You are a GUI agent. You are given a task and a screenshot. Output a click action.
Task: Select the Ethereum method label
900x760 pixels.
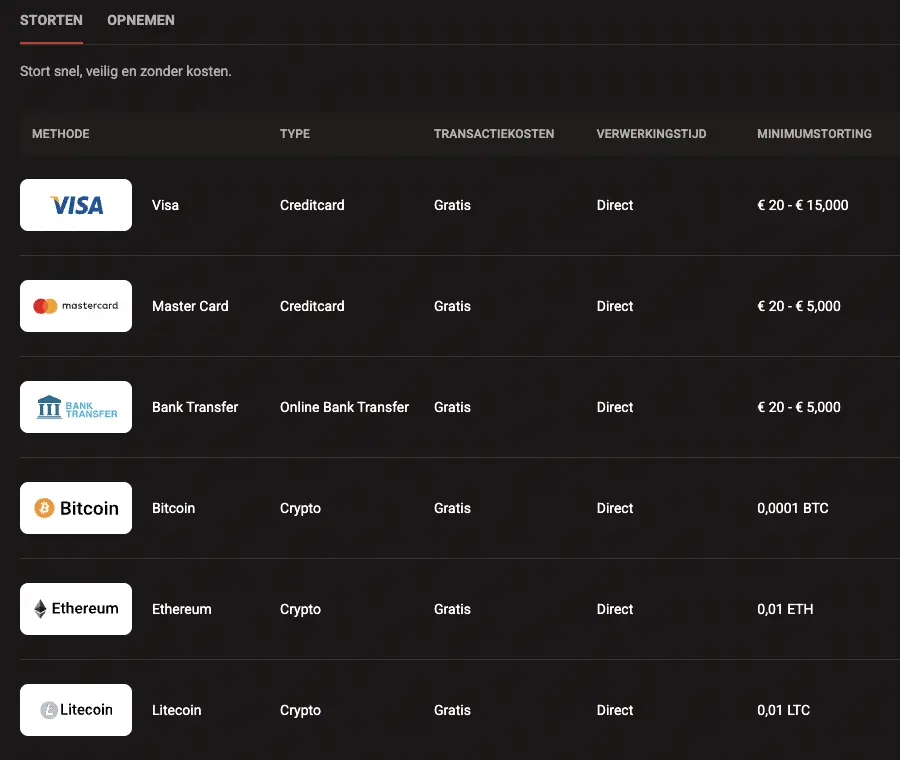coord(181,609)
